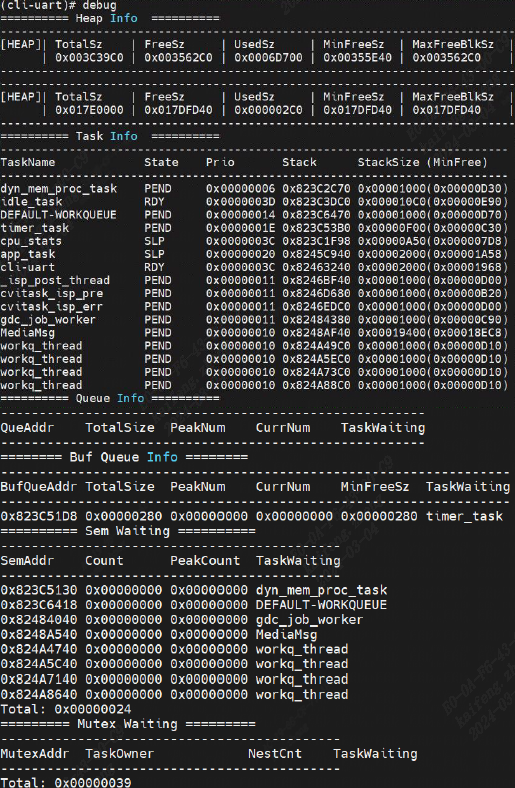Select stack address 0x824A88C0

tap(316, 385)
